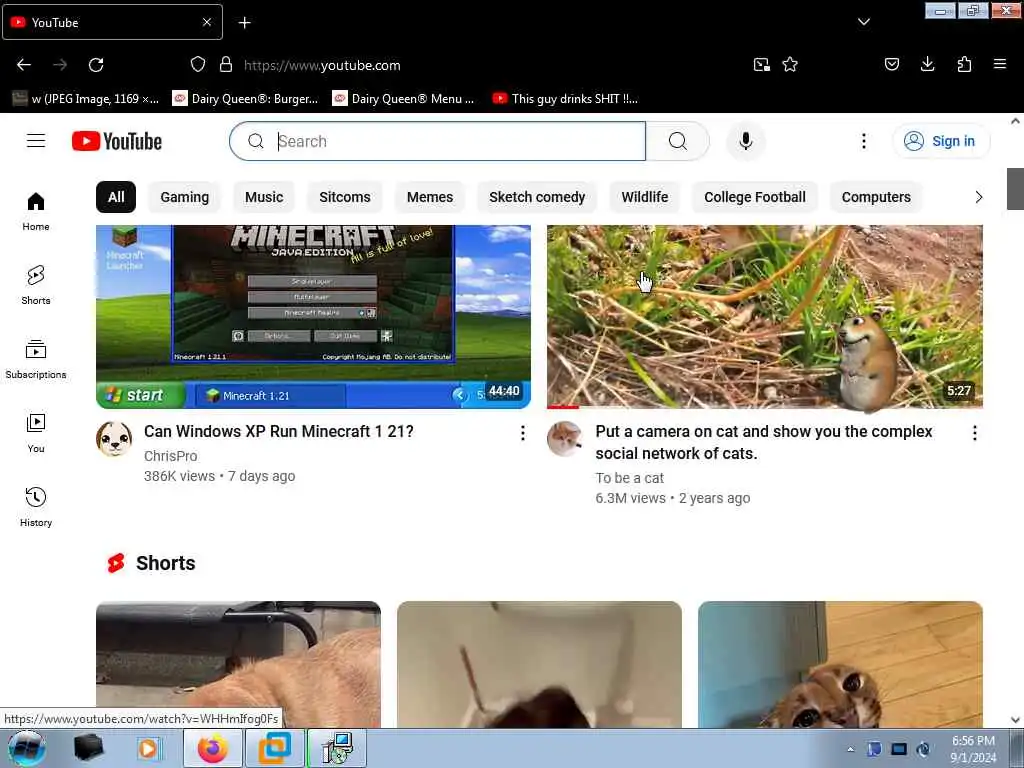The height and width of the screenshot is (768, 1024).
Task: Click the search magnifier button
Action: pos(677,141)
